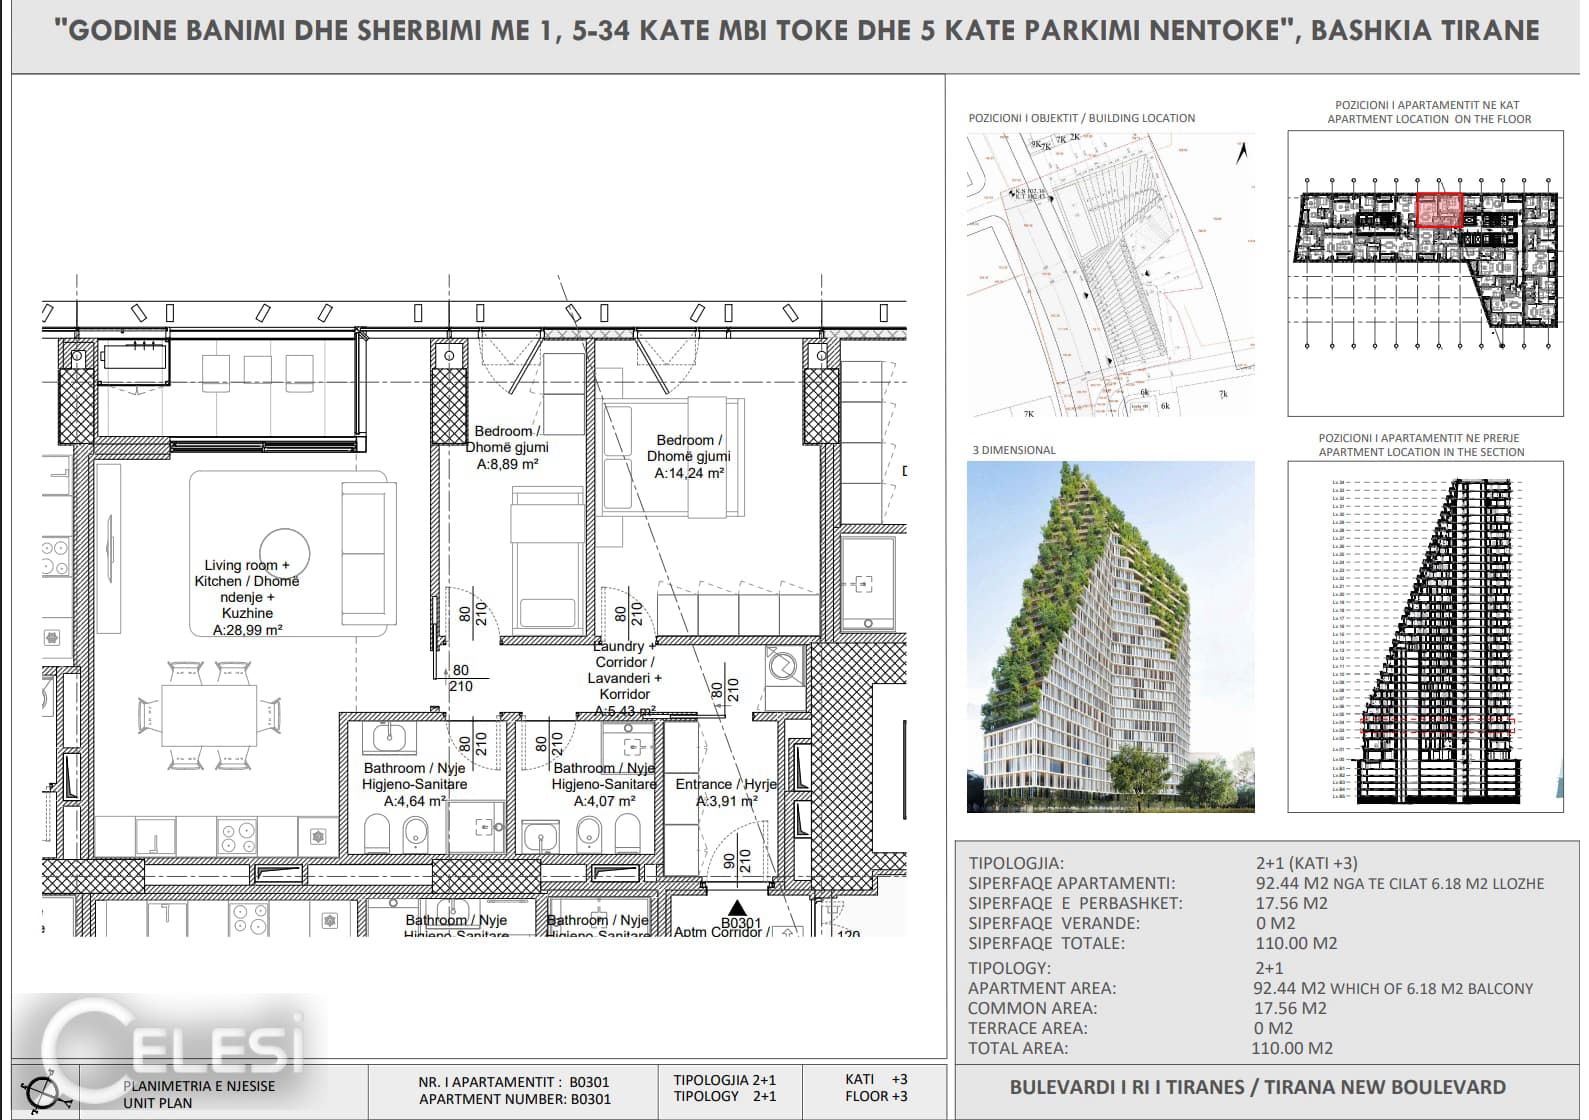Click the "APARTMENT LOCATION ON THE FLOOR" heading
Image resolution: width=1589 pixels, height=1120 pixels.
[1429, 119]
